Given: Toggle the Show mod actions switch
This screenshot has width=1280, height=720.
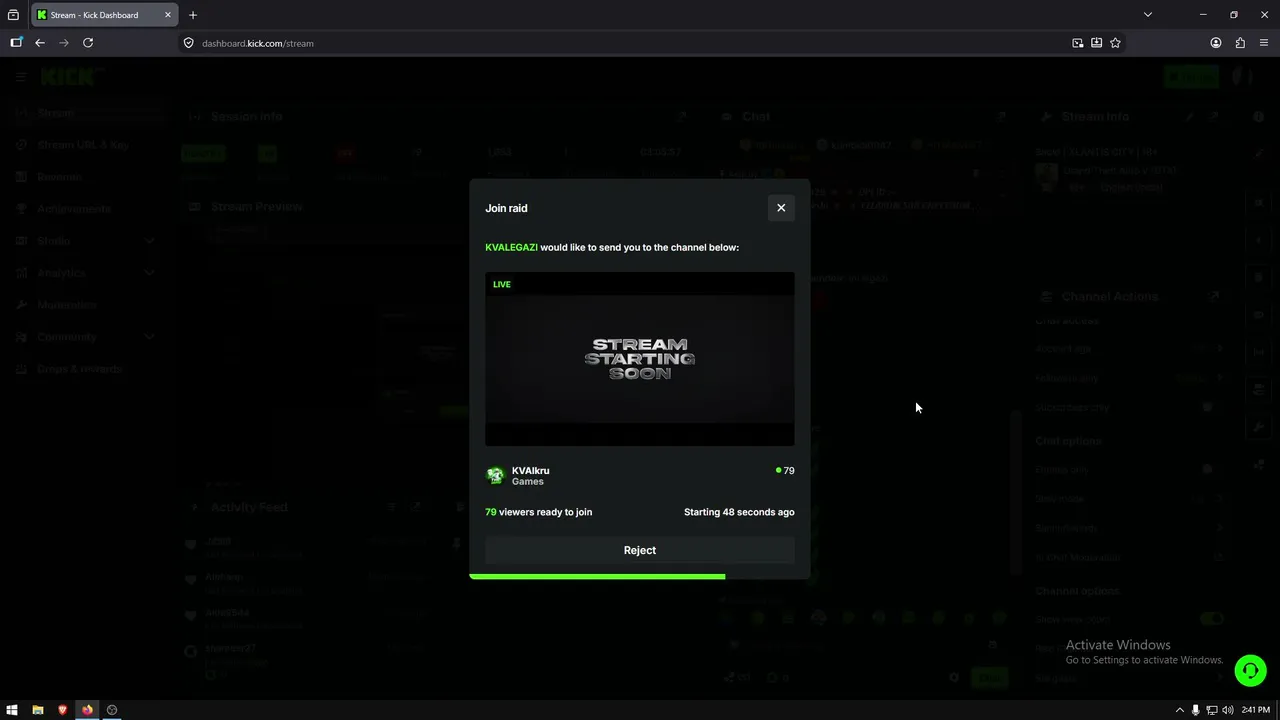Looking at the screenshot, I should click(x=1211, y=619).
